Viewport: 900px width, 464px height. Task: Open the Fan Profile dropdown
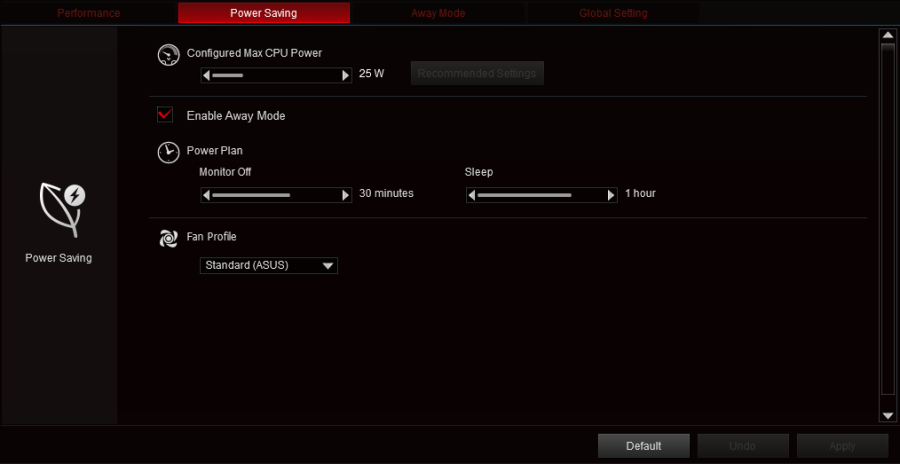point(268,266)
